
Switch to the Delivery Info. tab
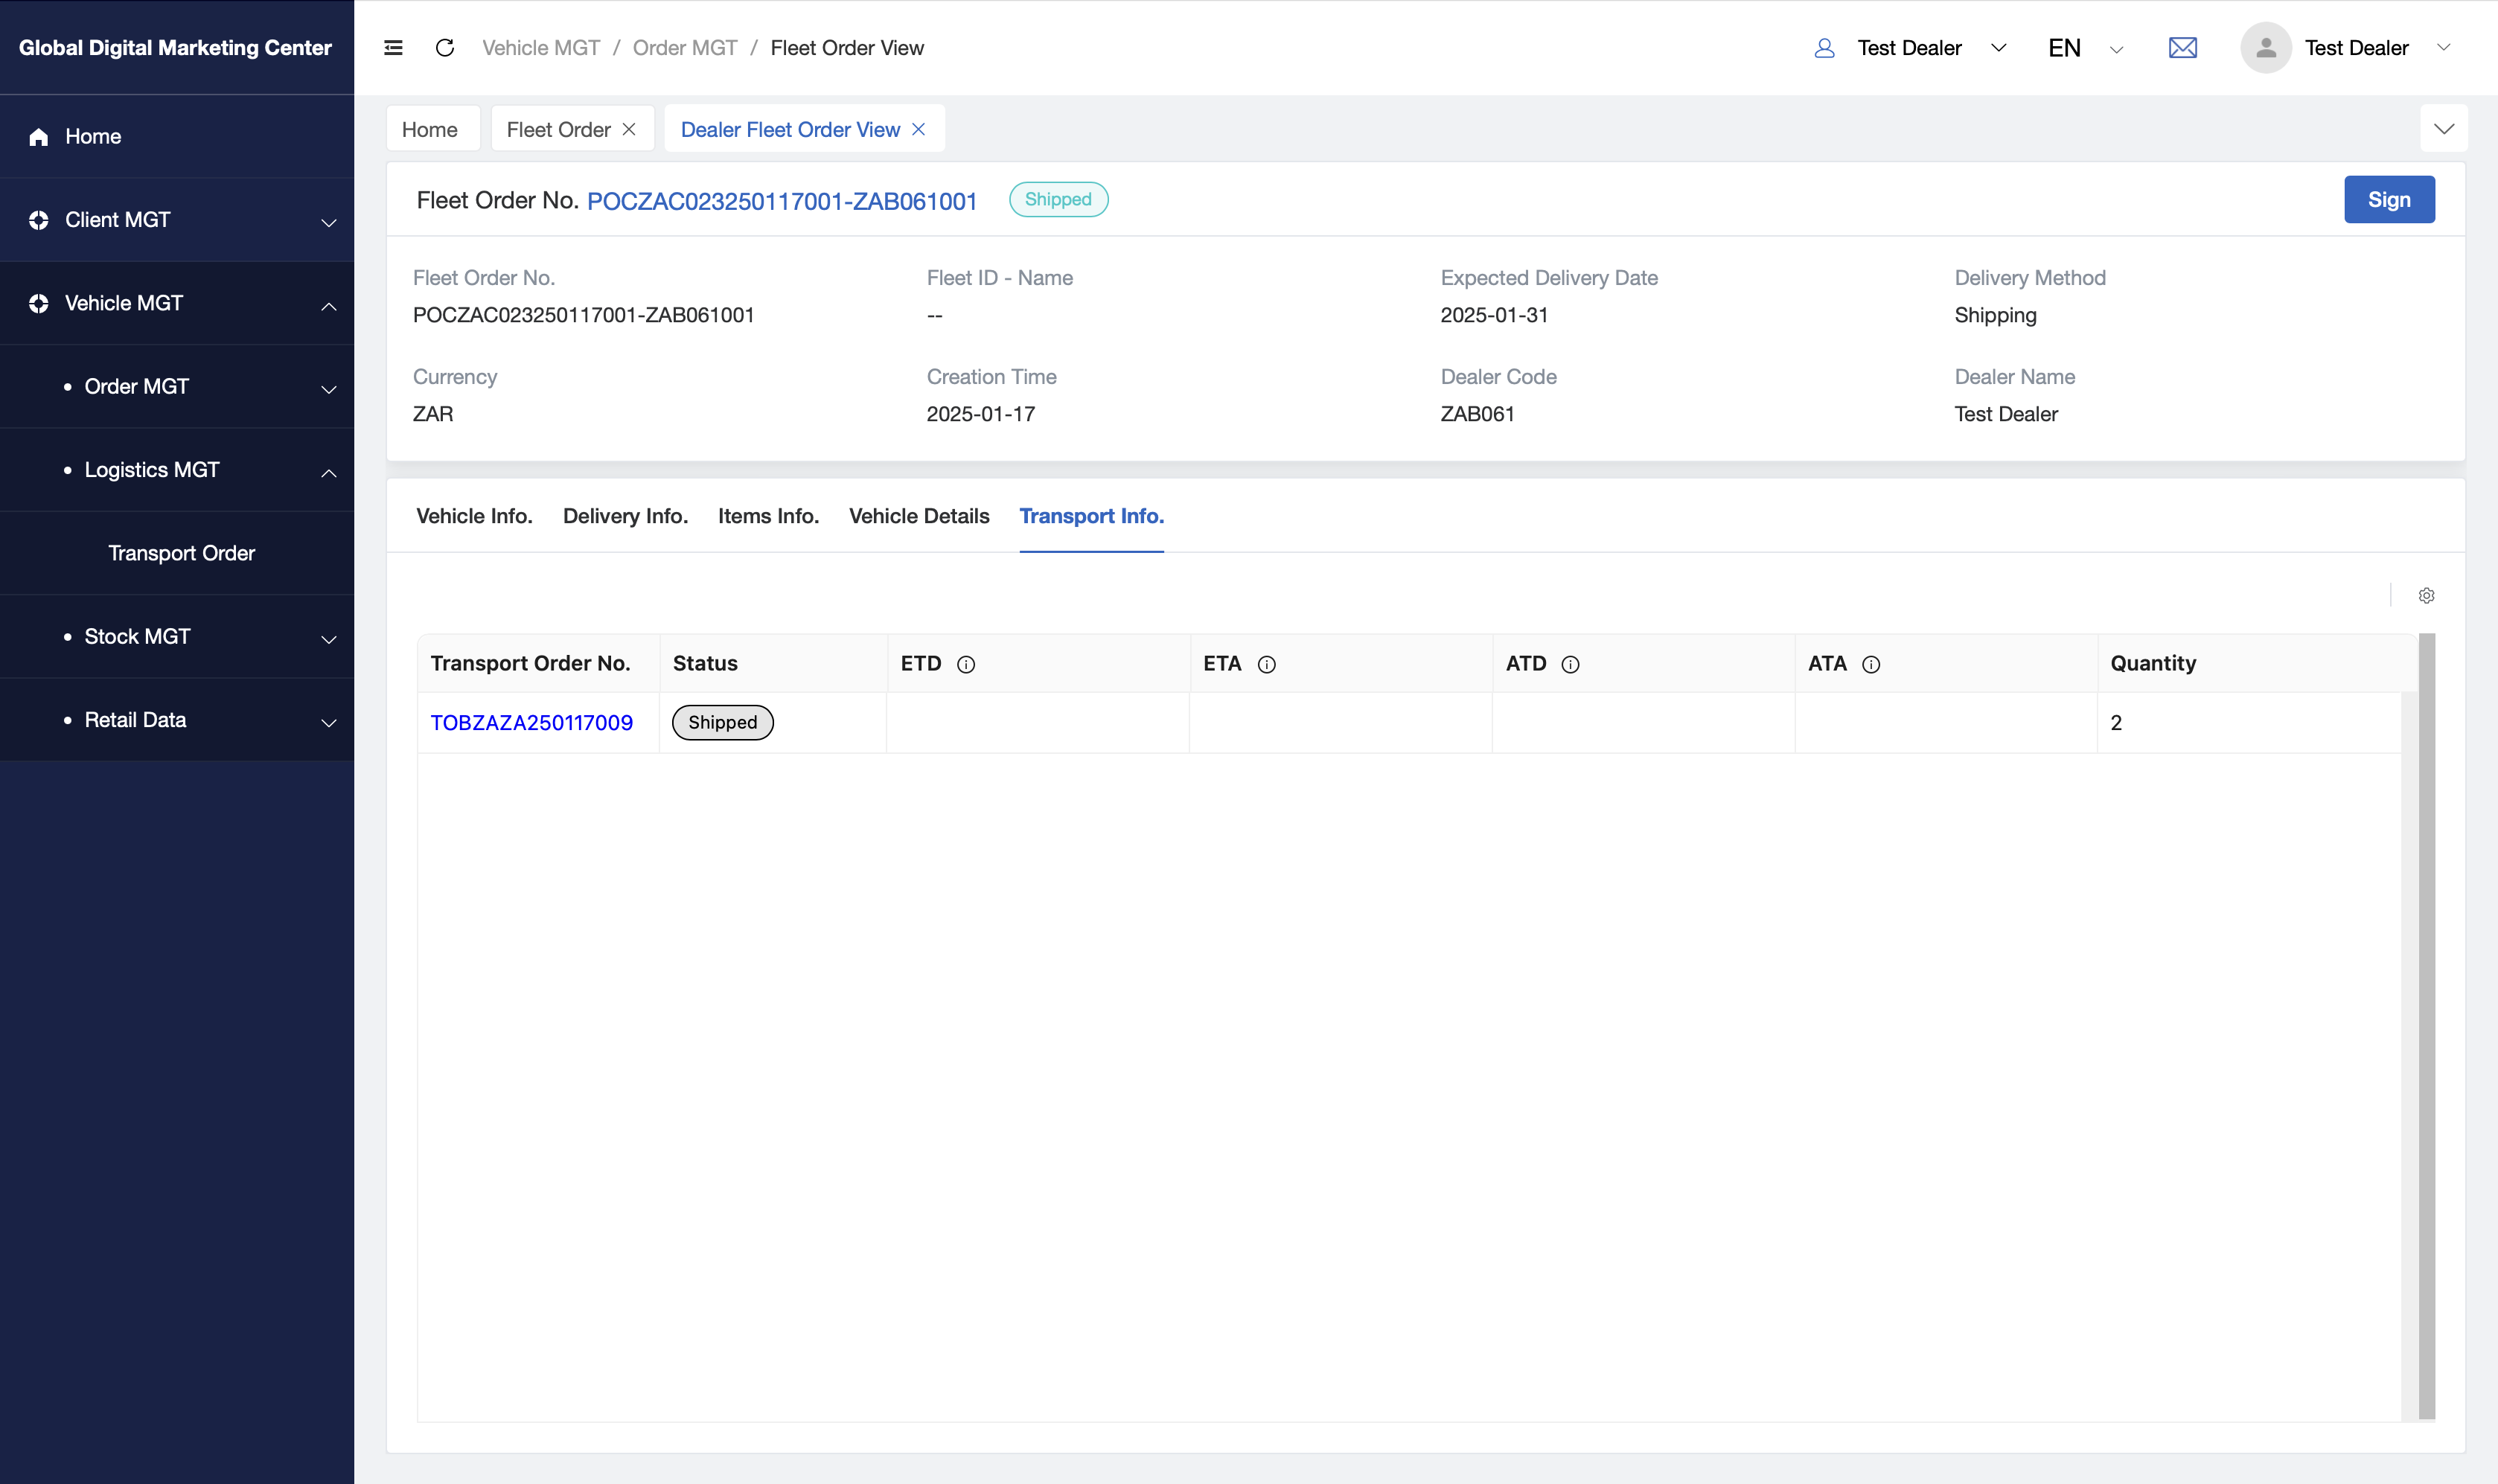625,516
